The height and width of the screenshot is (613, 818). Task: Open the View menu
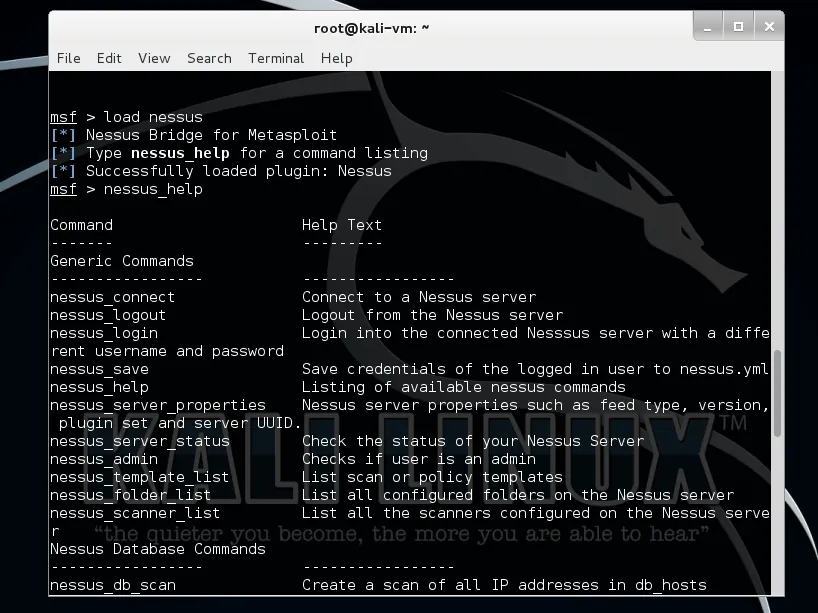coord(154,58)
